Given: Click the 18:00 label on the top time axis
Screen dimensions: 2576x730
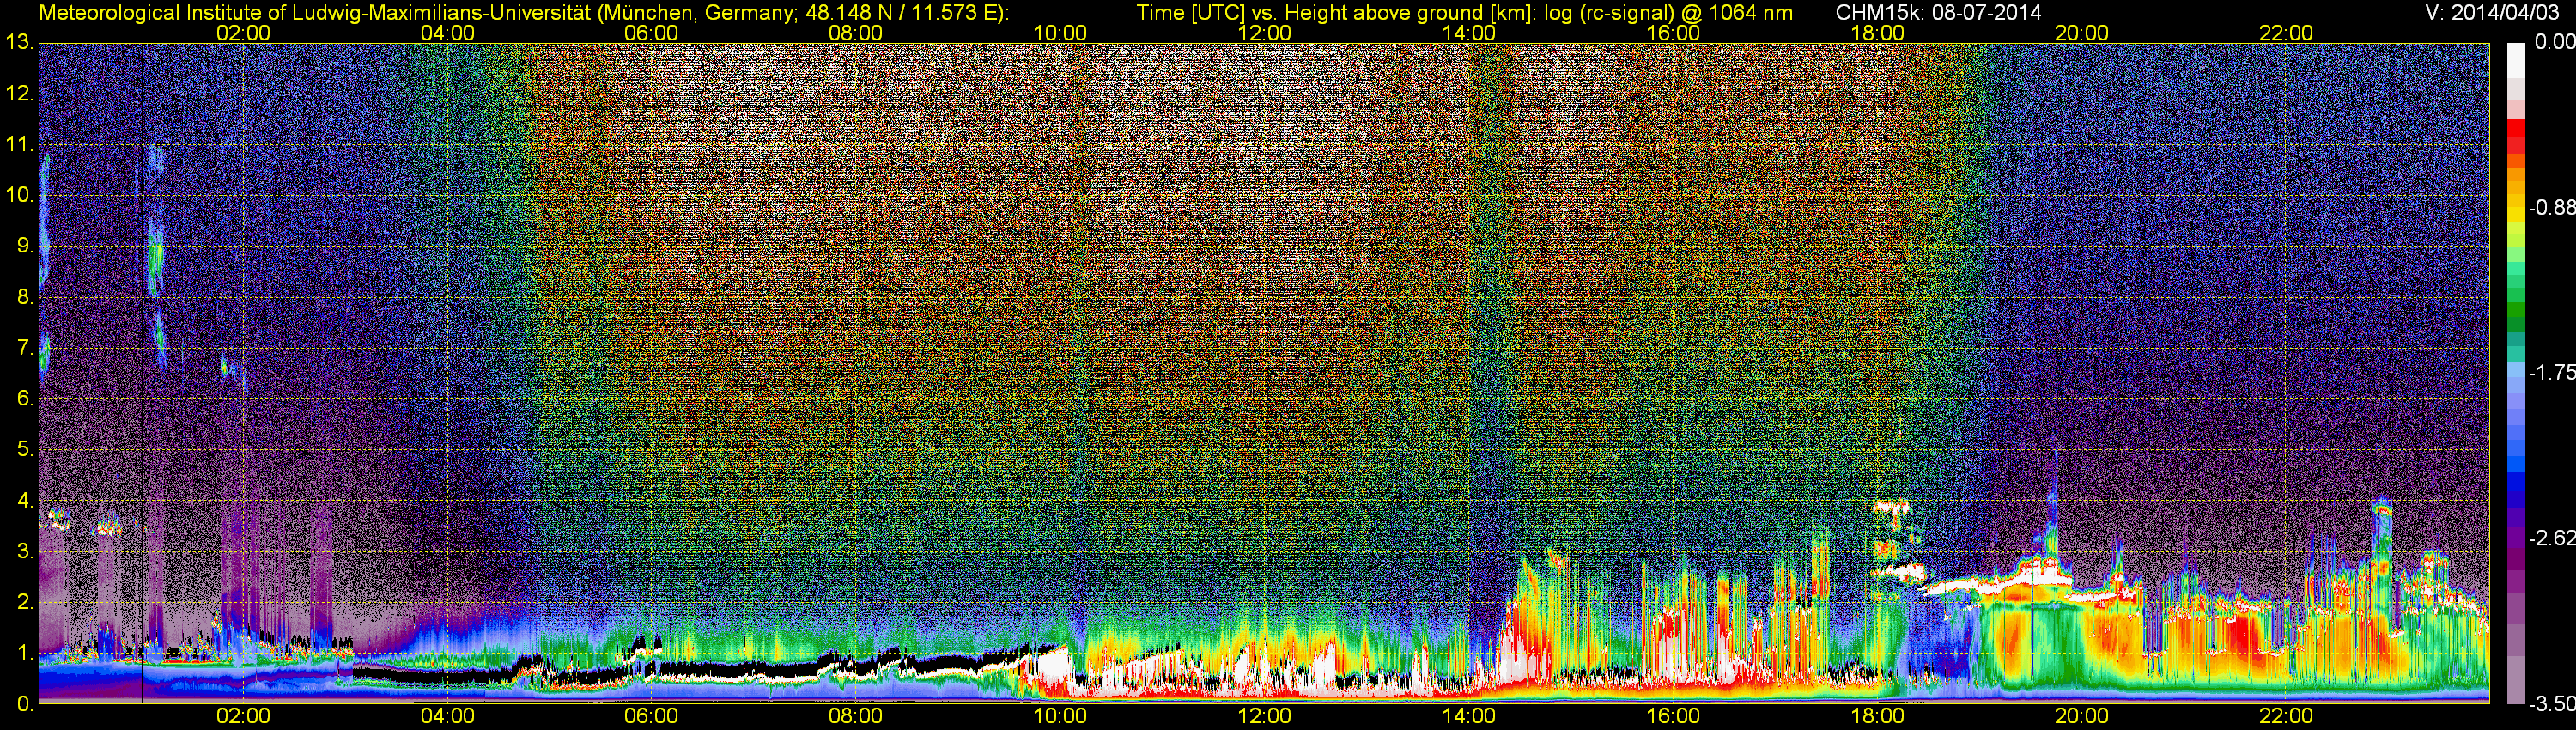Looking at the screenshot, I should point(1877,33).
